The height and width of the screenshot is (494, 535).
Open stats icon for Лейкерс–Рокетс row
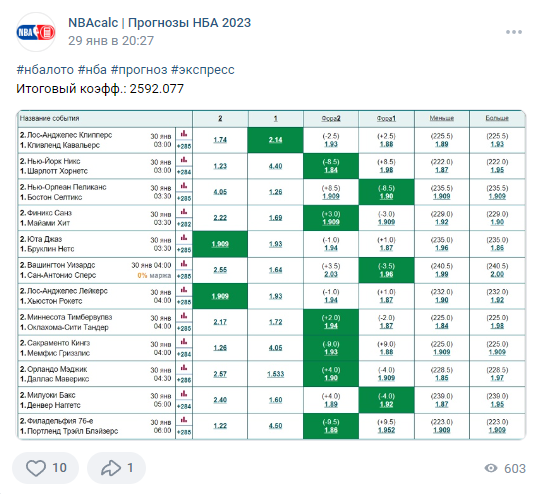click(184, 290)
